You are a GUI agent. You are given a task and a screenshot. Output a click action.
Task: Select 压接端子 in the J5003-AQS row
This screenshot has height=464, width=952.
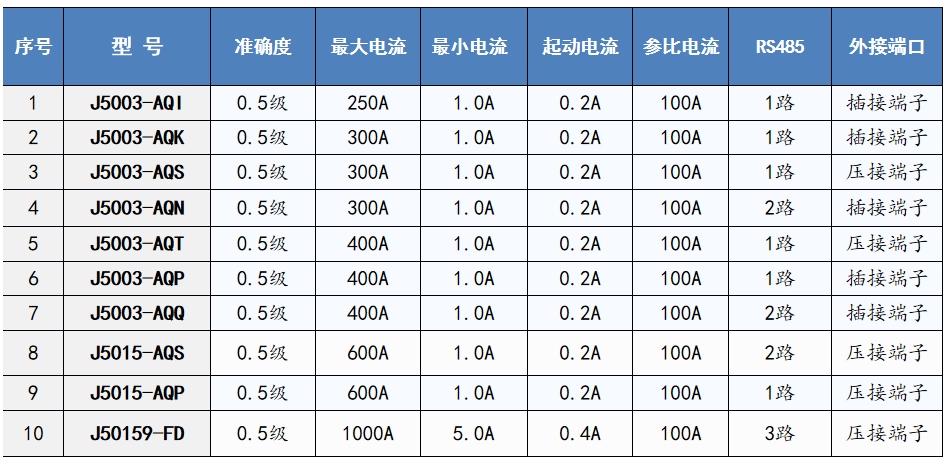pyautogui.click(x=887, y=172)
